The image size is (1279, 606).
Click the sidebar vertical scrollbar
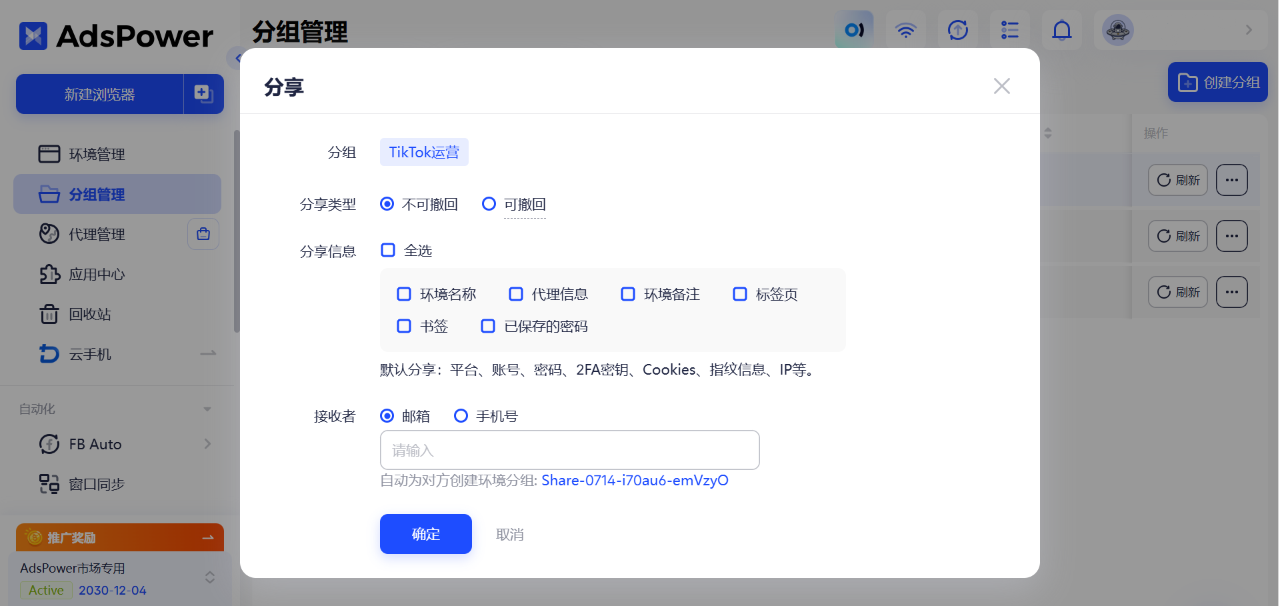coord(237,230)
